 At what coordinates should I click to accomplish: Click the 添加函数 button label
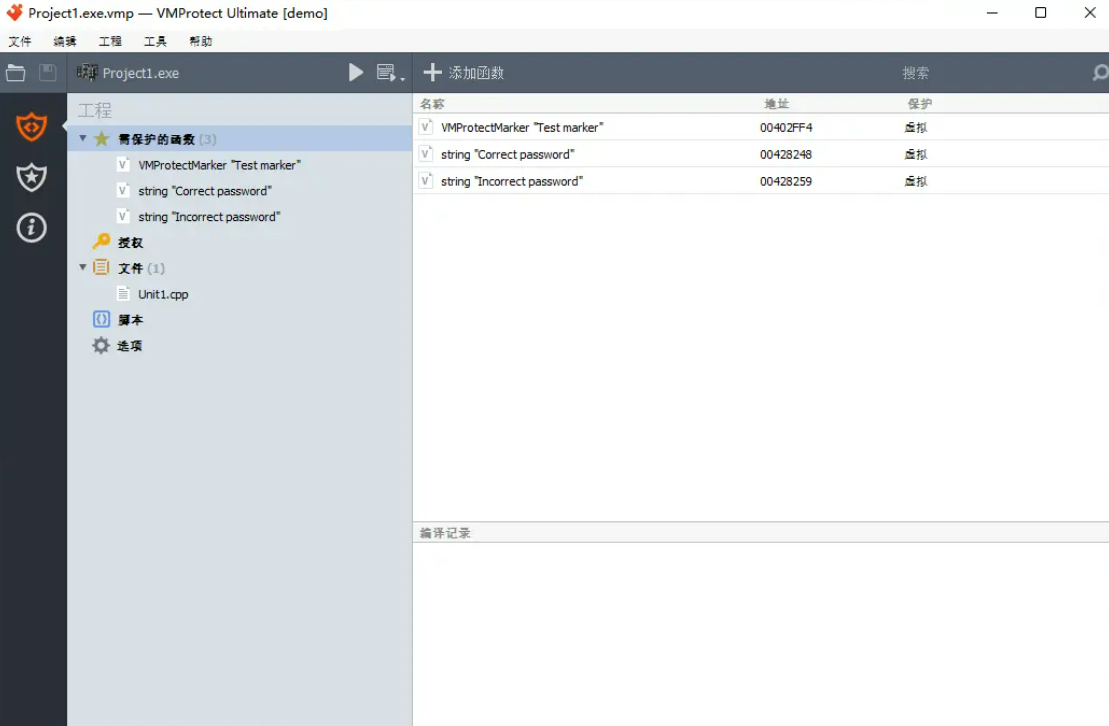[476, 73]
